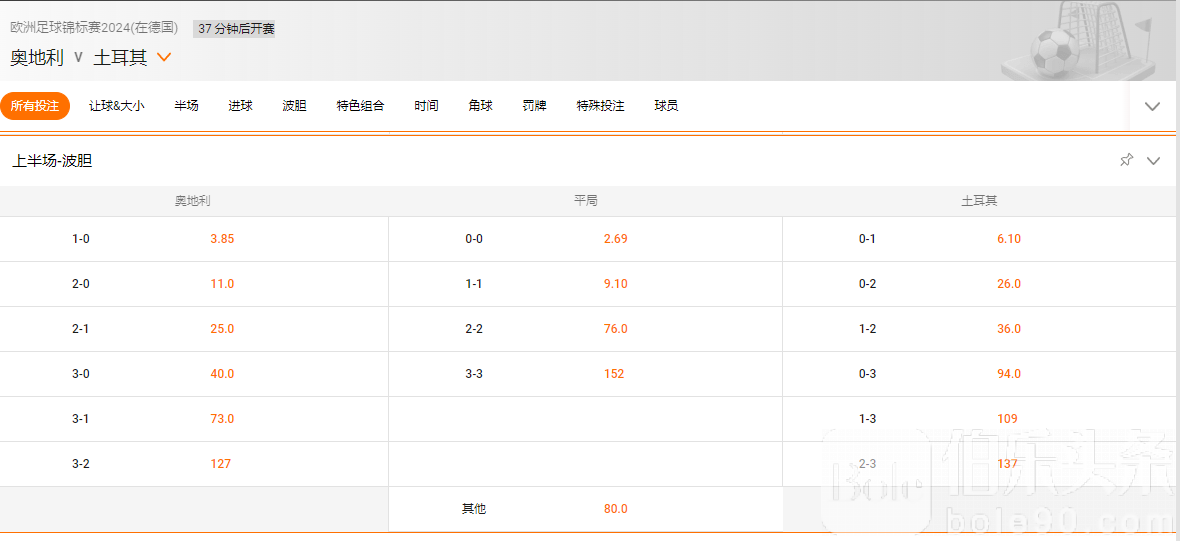The image size is (1180, 541).
Task: Open the 特殊投注 tab
Action: pos(600,106)
